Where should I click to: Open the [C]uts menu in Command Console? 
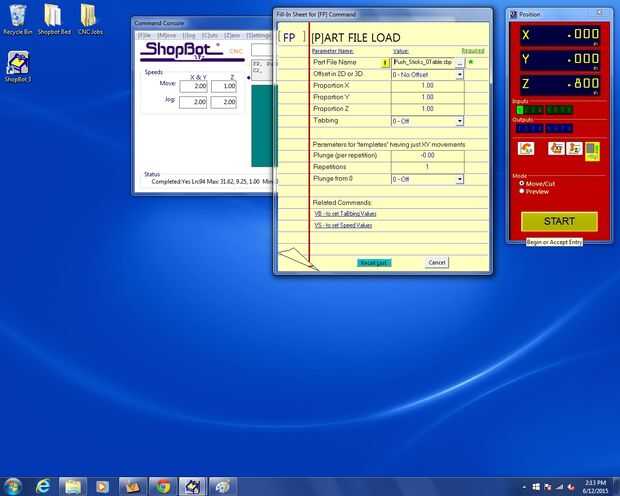point(210,36)
